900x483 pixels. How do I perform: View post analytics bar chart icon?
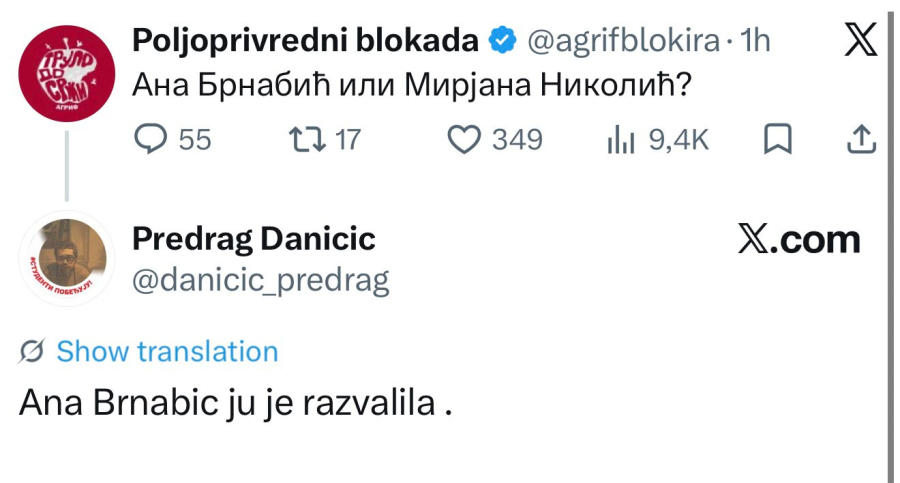pyautogui.click(x=620, y=141)
